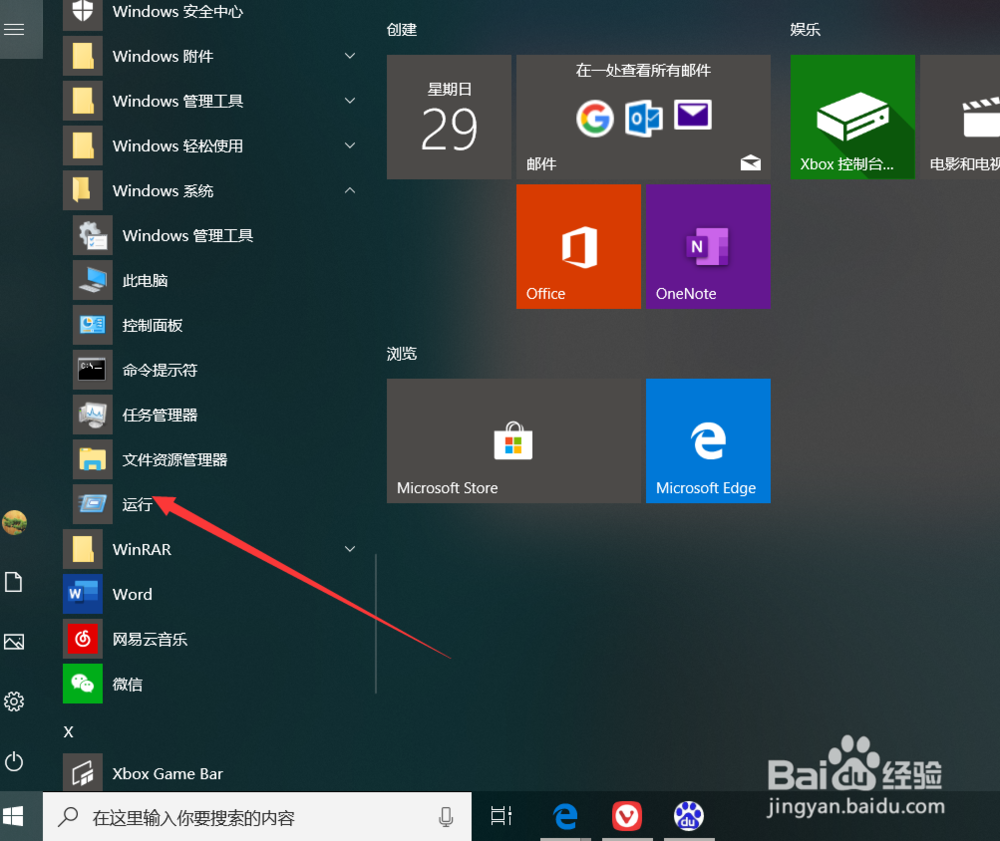Click the Windows 附件 folder icon

pyautogui.click(x=83, y=56)
